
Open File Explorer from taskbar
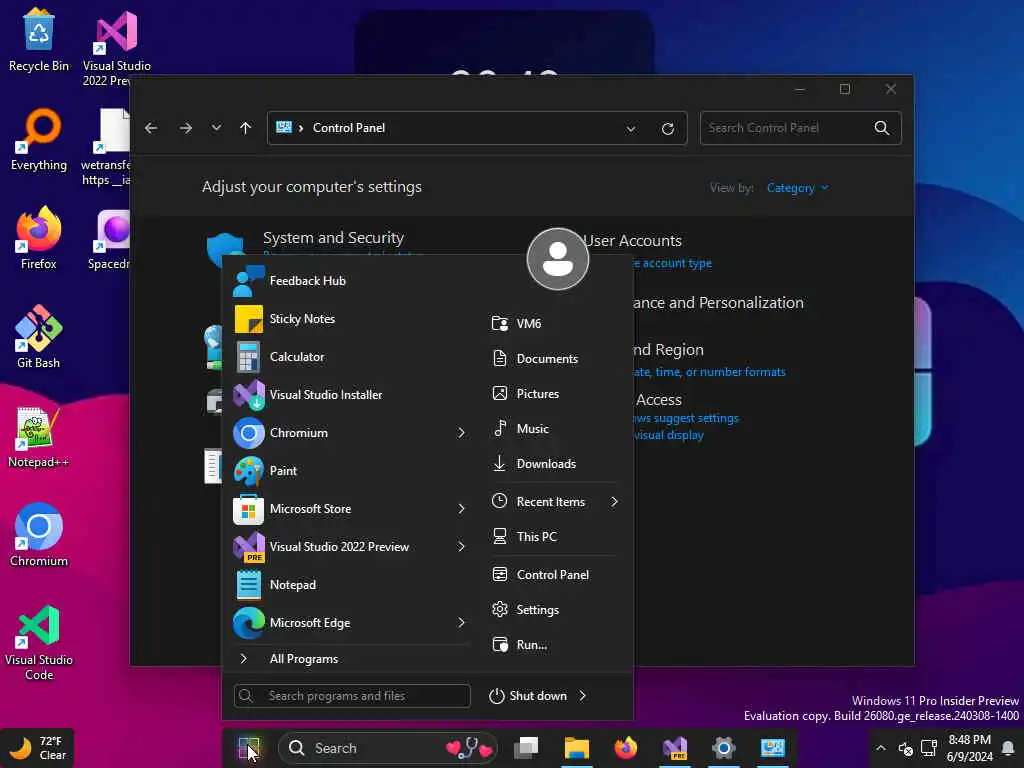pos(577,748)
